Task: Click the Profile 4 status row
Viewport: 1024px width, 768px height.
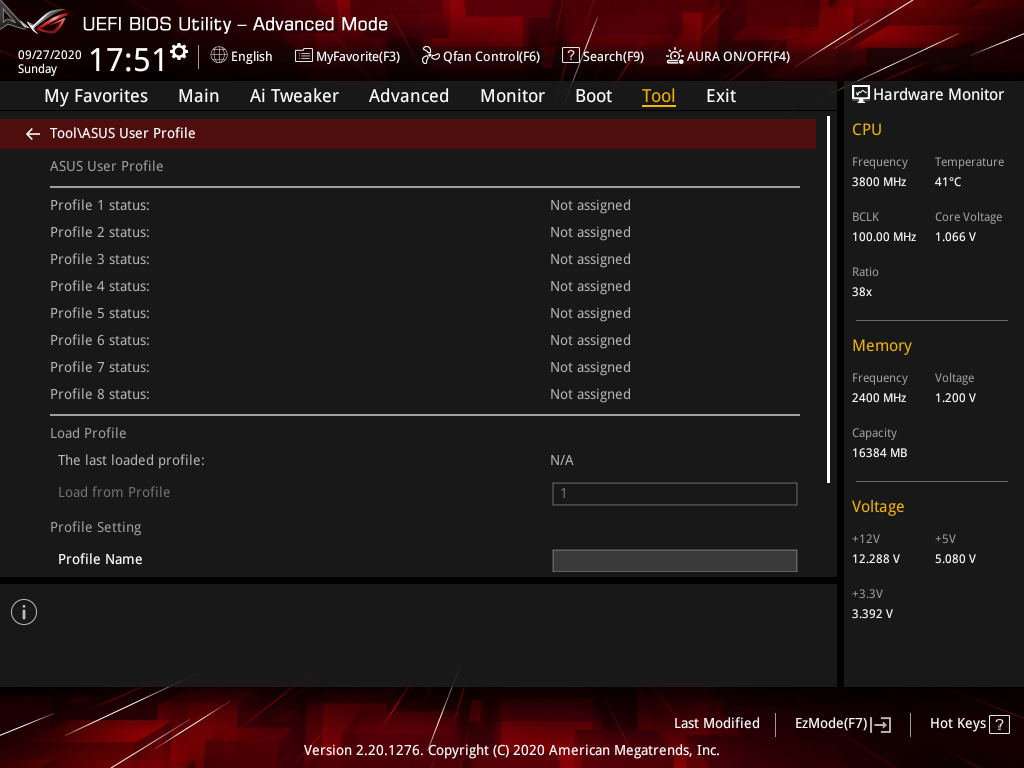Action: click(424, 286)
